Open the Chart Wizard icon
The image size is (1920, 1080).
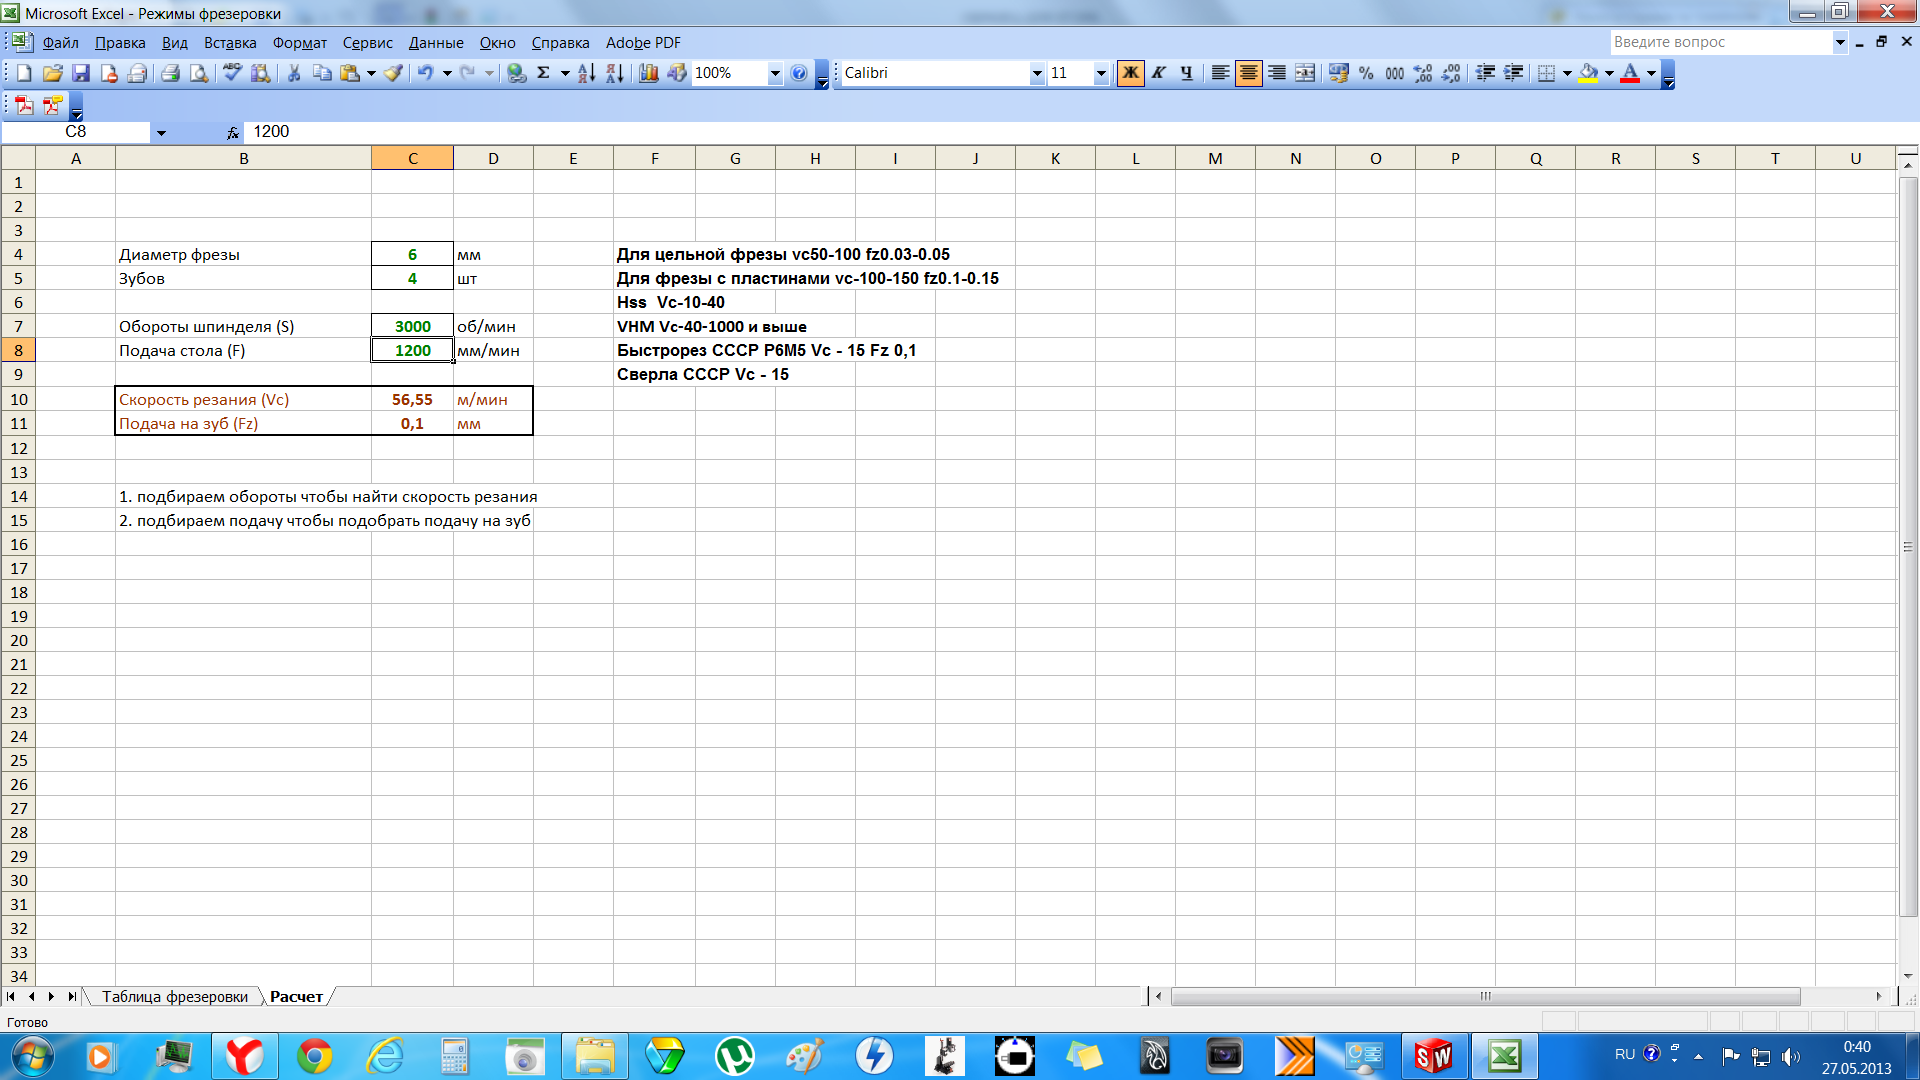coord(648,73)
